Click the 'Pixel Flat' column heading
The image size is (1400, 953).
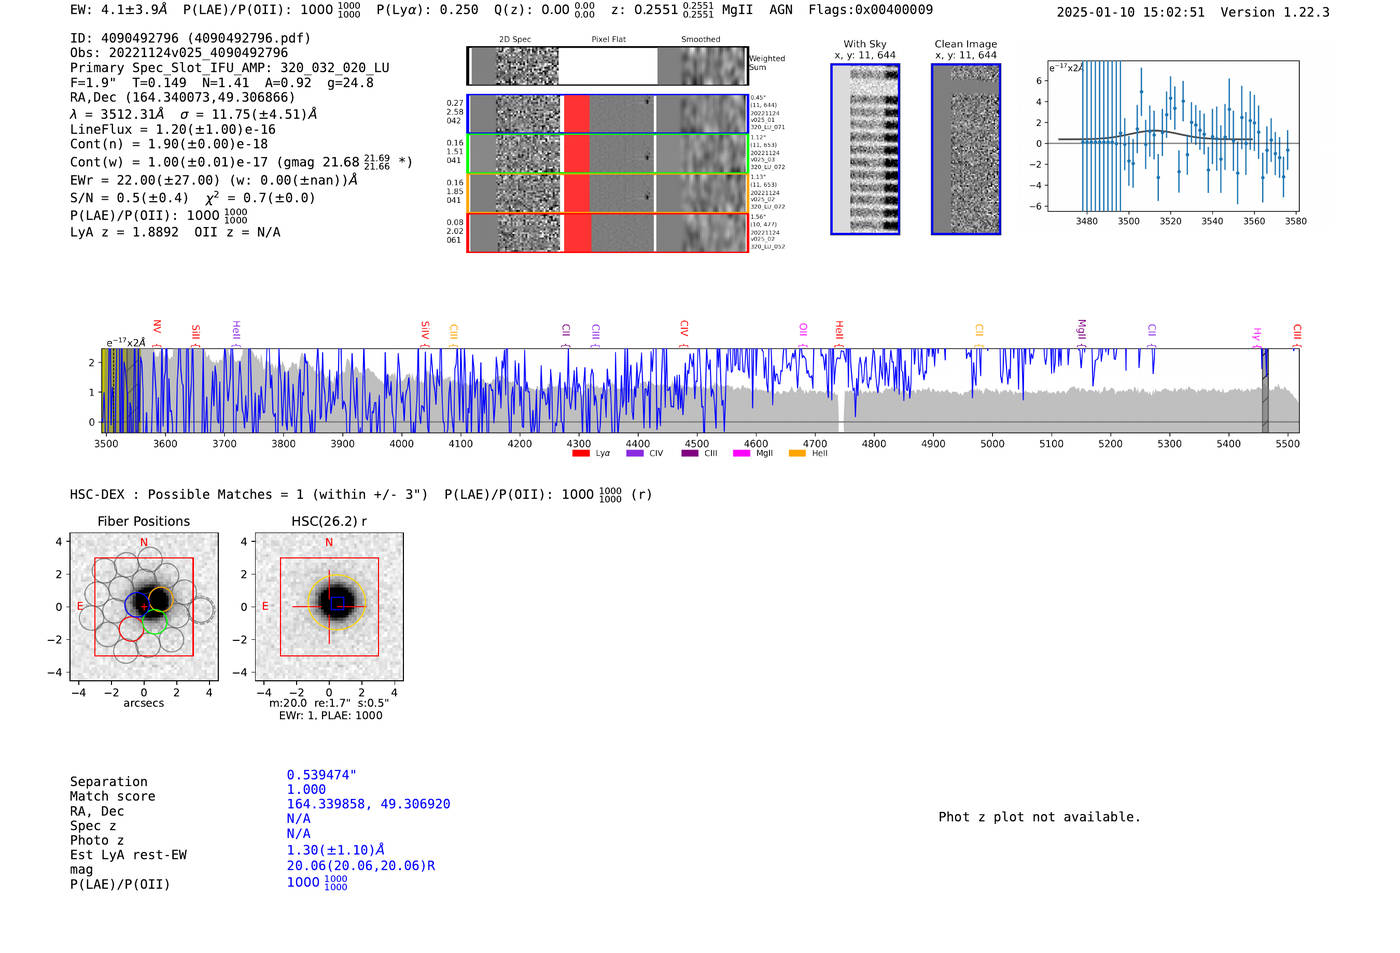click(x=608, y=39)
